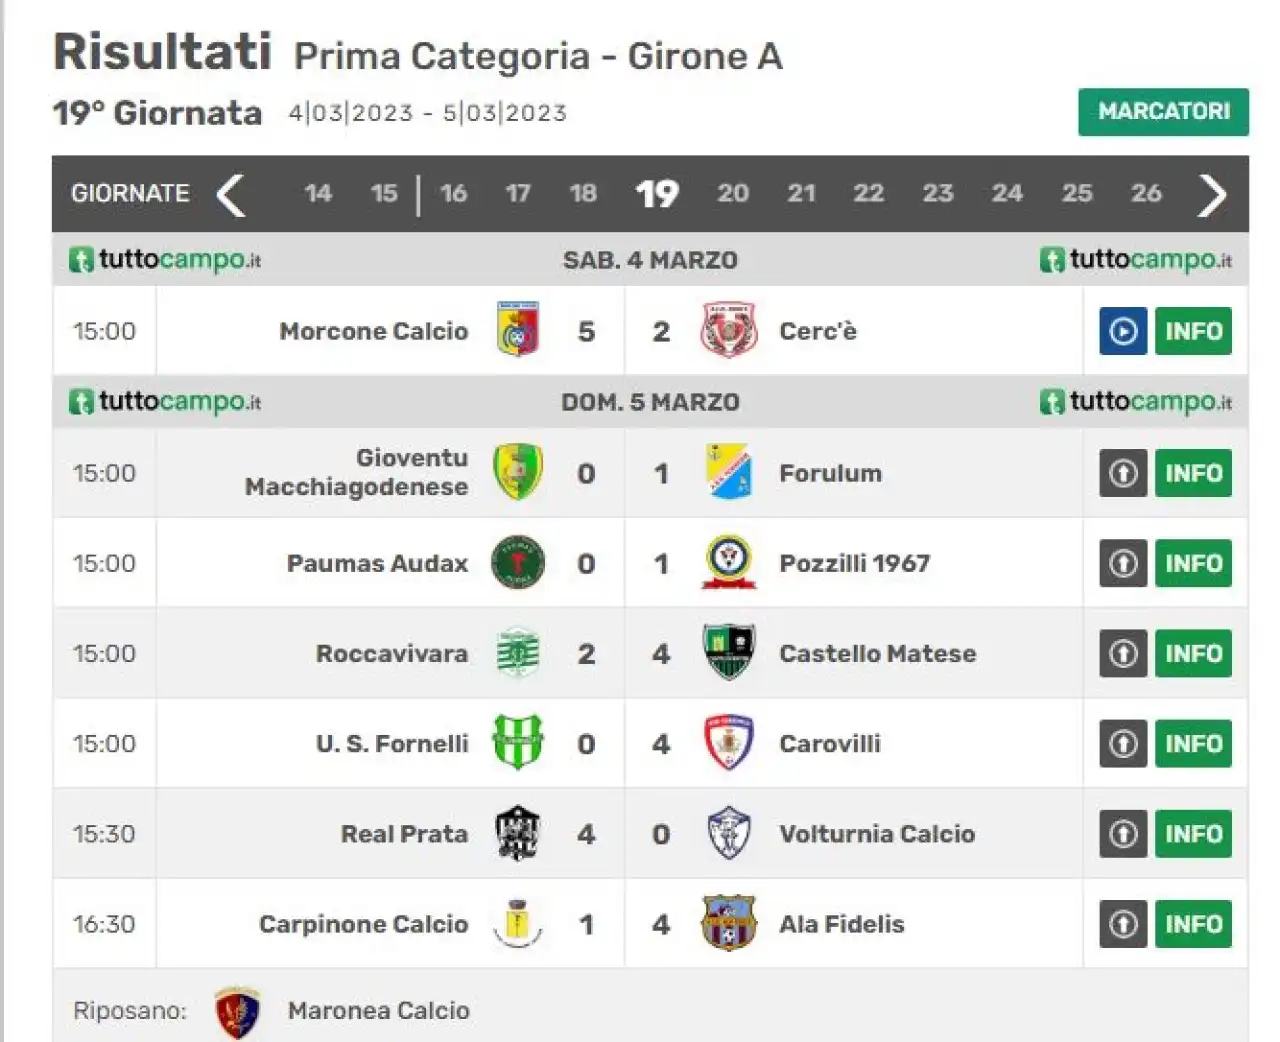This screenshot has height=1042, width=1280.
Task: Open the play icon for Morcone Calcio match
Action: coord(1123,331)
